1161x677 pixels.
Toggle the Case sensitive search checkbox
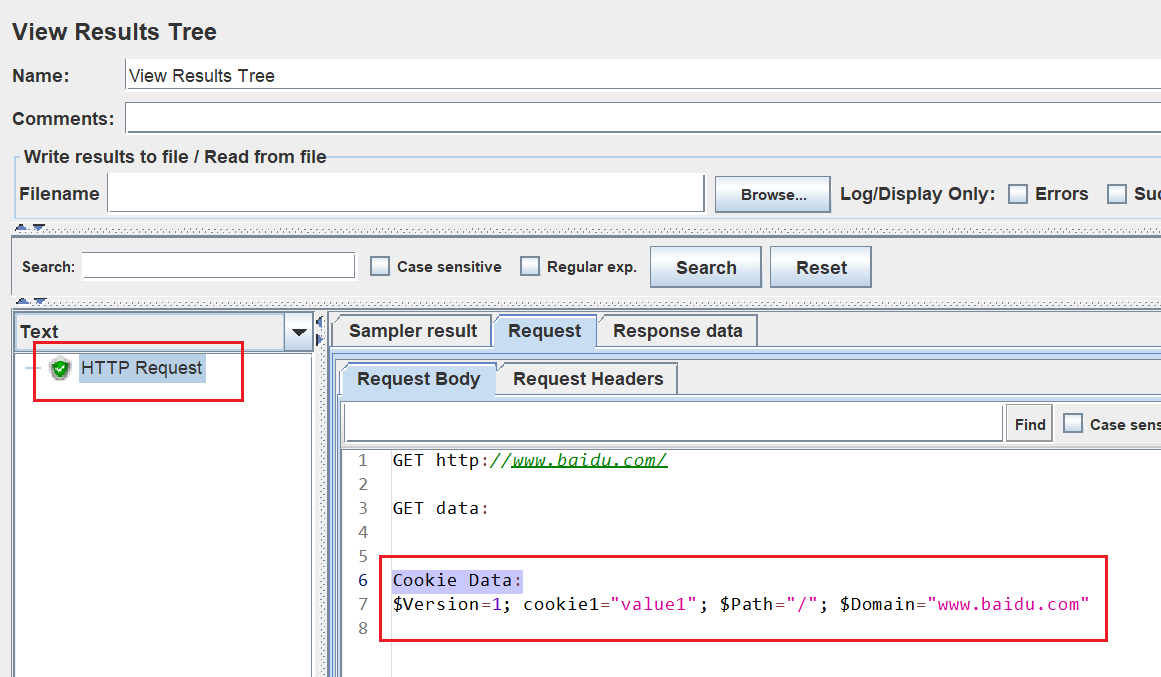(380, 267)
